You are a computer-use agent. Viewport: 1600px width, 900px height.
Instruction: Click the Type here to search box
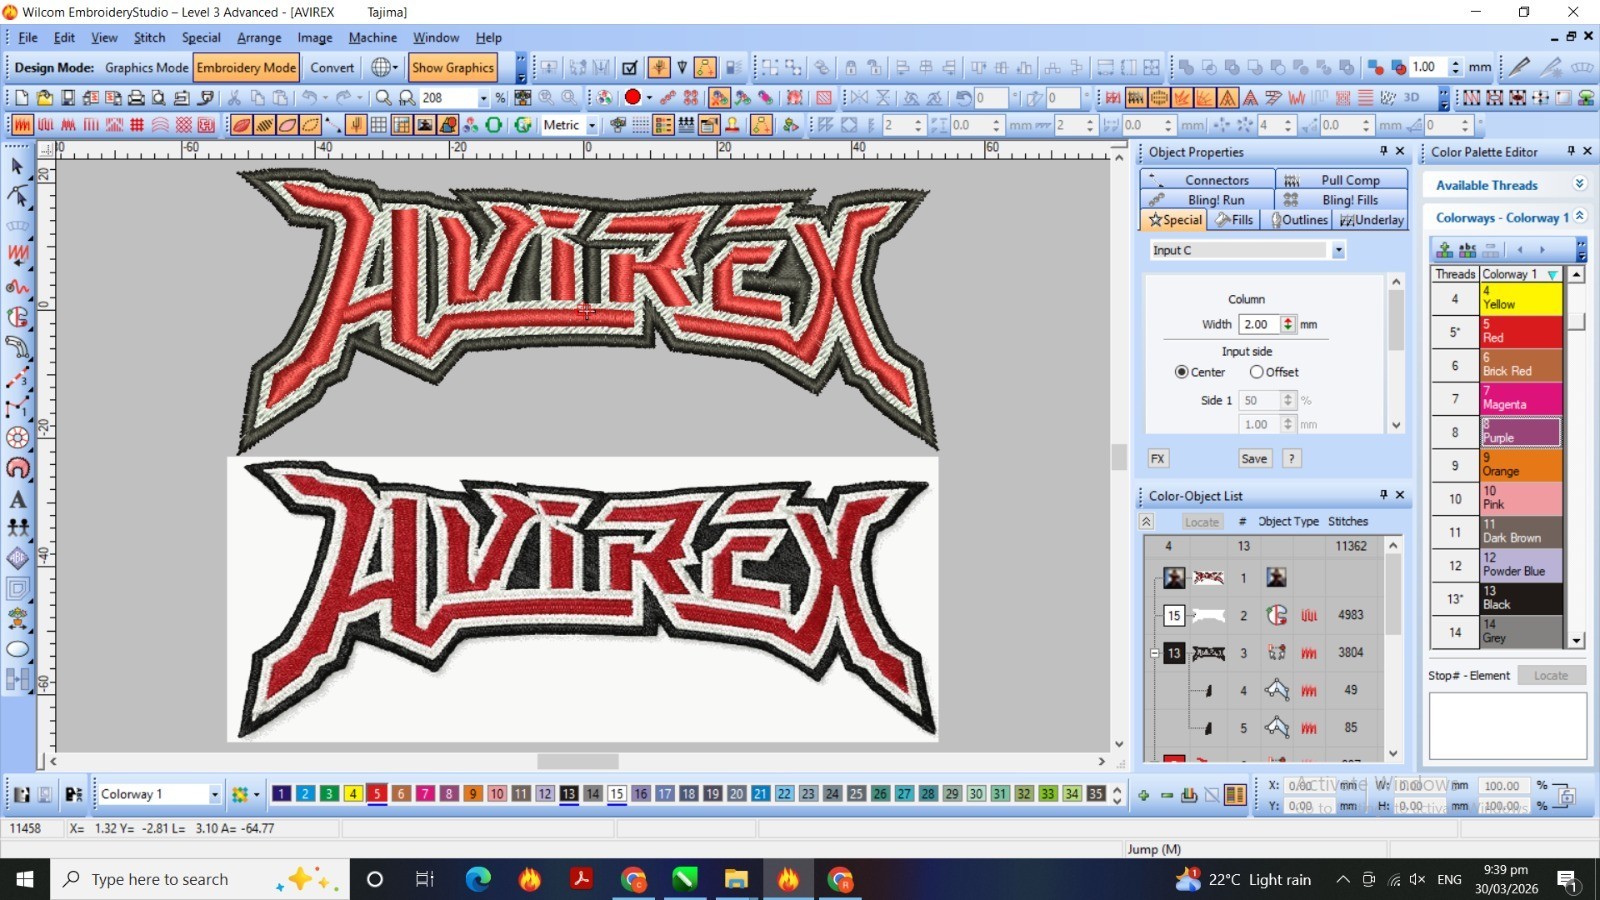pos(200,879)
